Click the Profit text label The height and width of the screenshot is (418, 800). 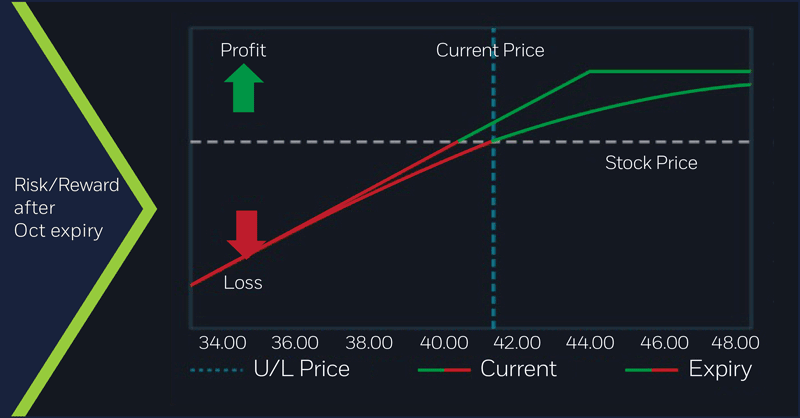(243, 50)
